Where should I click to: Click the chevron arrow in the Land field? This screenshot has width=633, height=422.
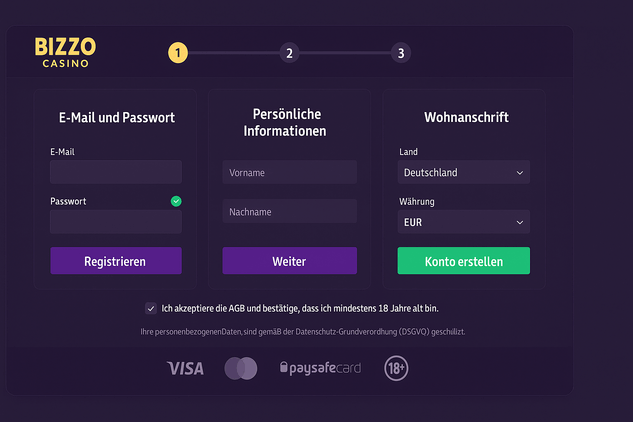[x=520, y=173]
